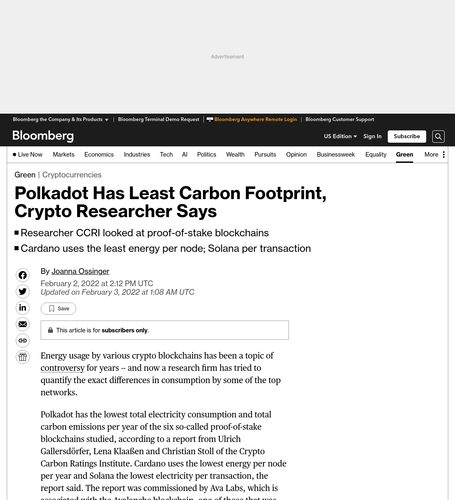Image resolution: width=455 pixels, height=500 pixels.
Task: Share the article on Twitter
Action: coord(23,291)
